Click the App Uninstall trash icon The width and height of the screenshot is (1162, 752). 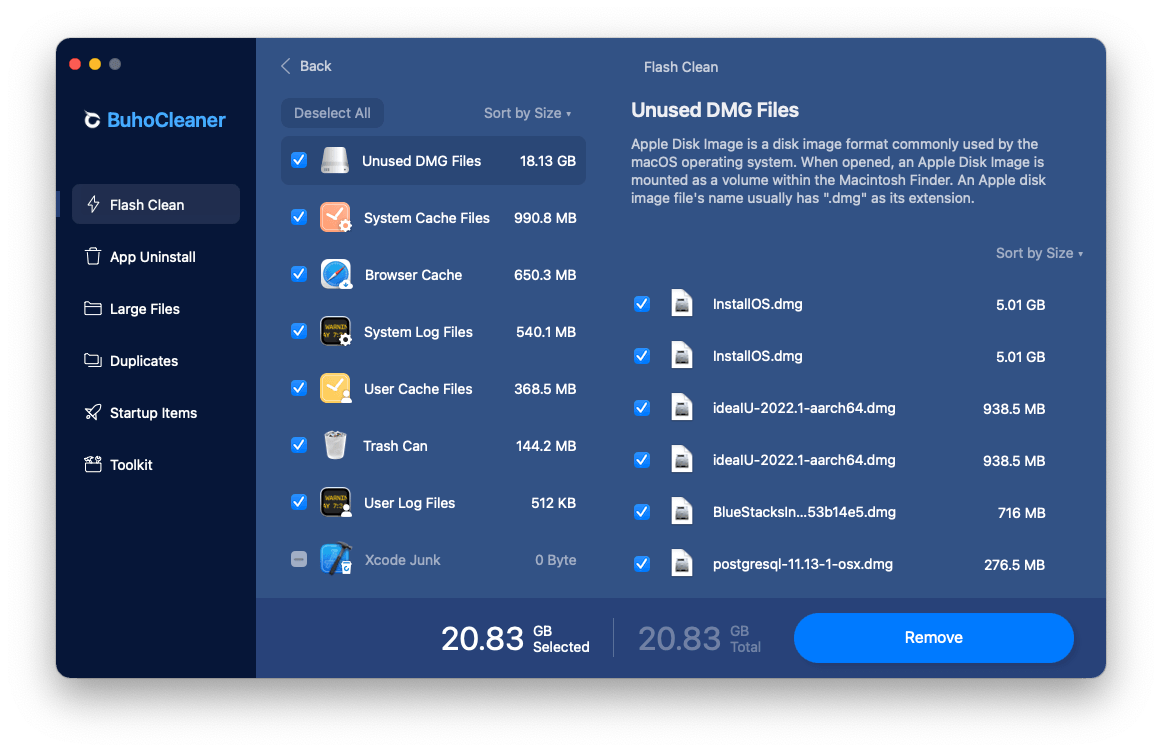point(93,256)
